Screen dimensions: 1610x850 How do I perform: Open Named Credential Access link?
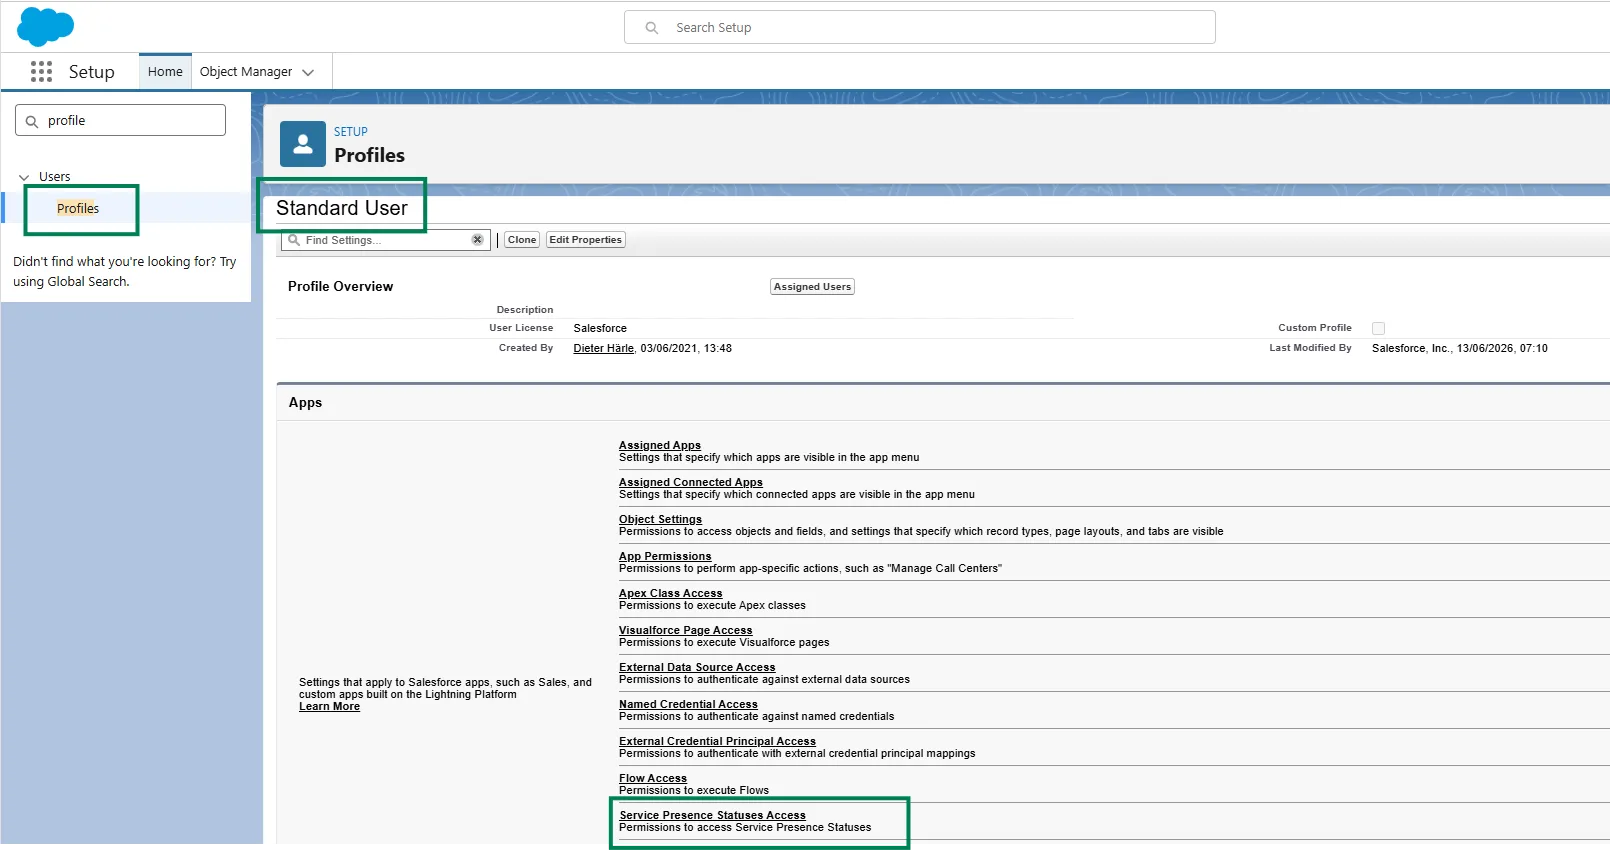[x=688, y=704]
